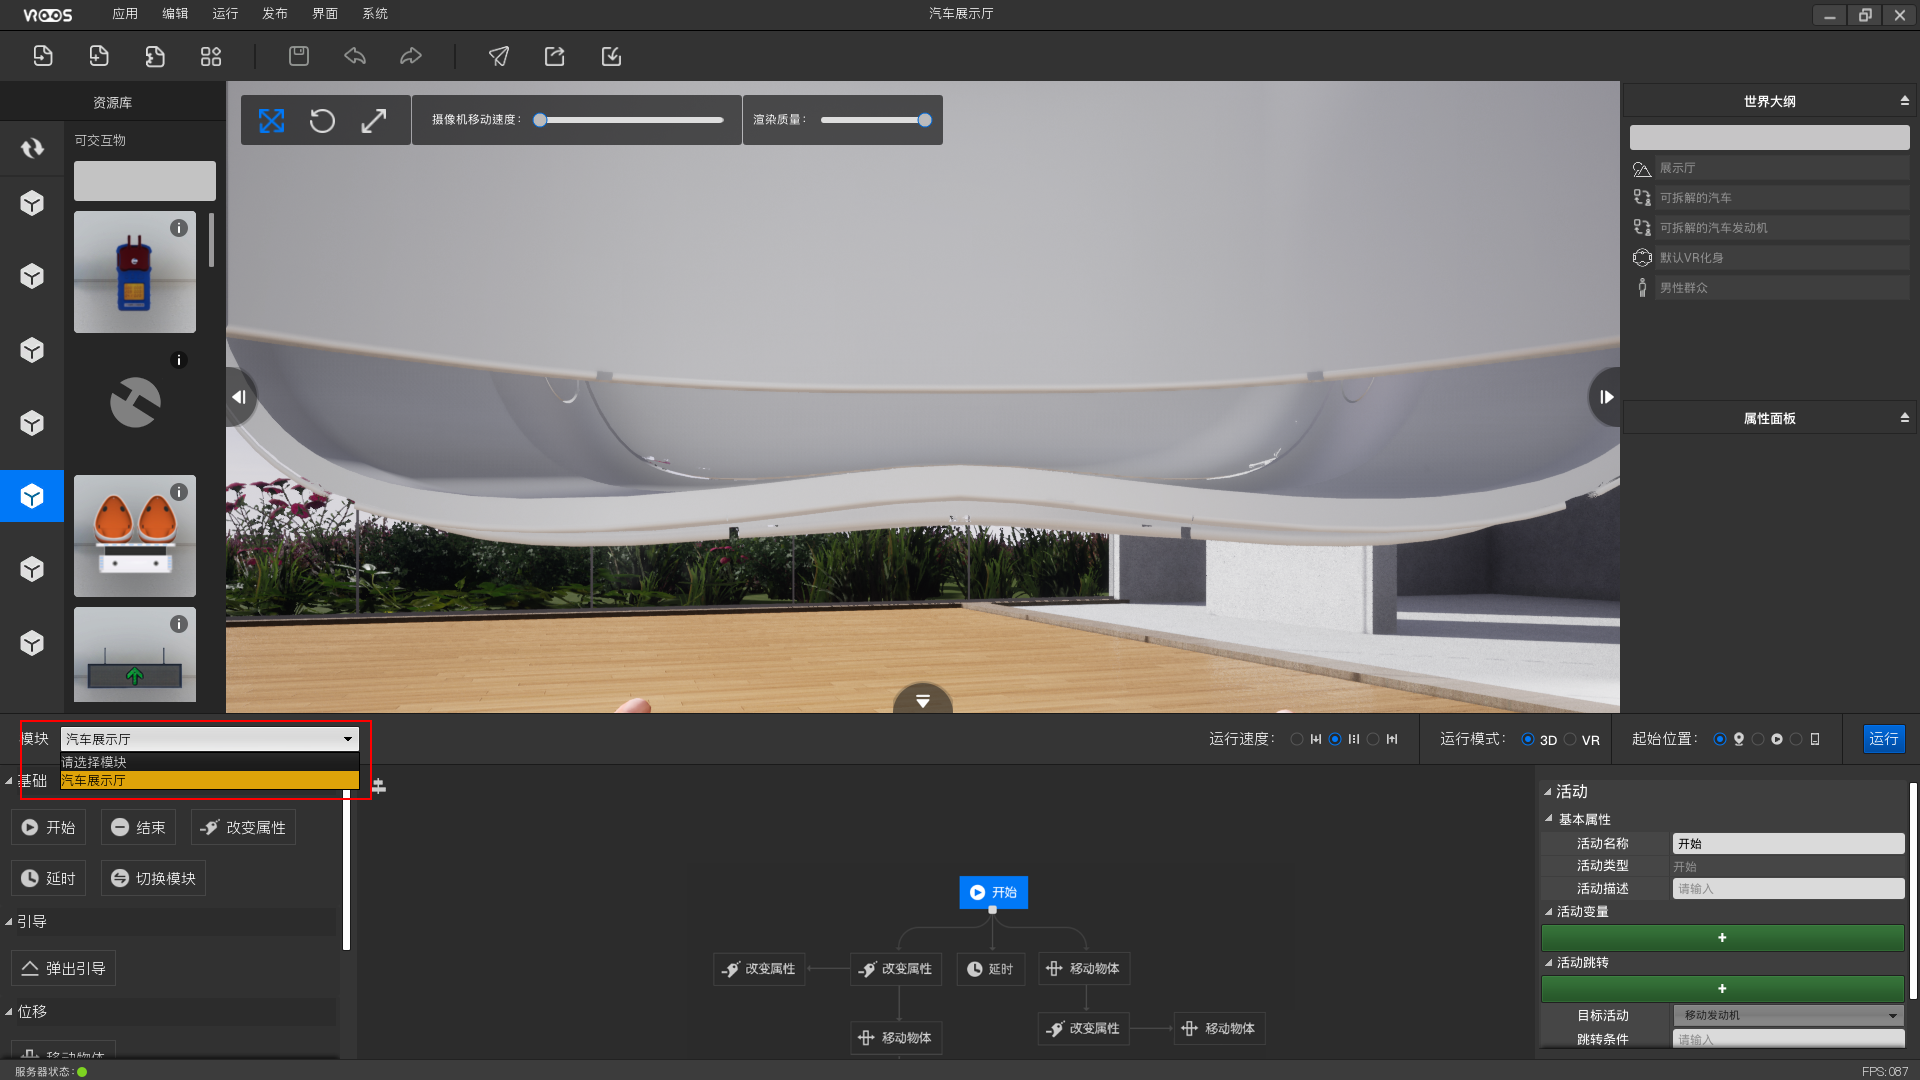Screen dimensions: 1920x1080
Task: Open the 应用 menu
Action: pos(125,14)
